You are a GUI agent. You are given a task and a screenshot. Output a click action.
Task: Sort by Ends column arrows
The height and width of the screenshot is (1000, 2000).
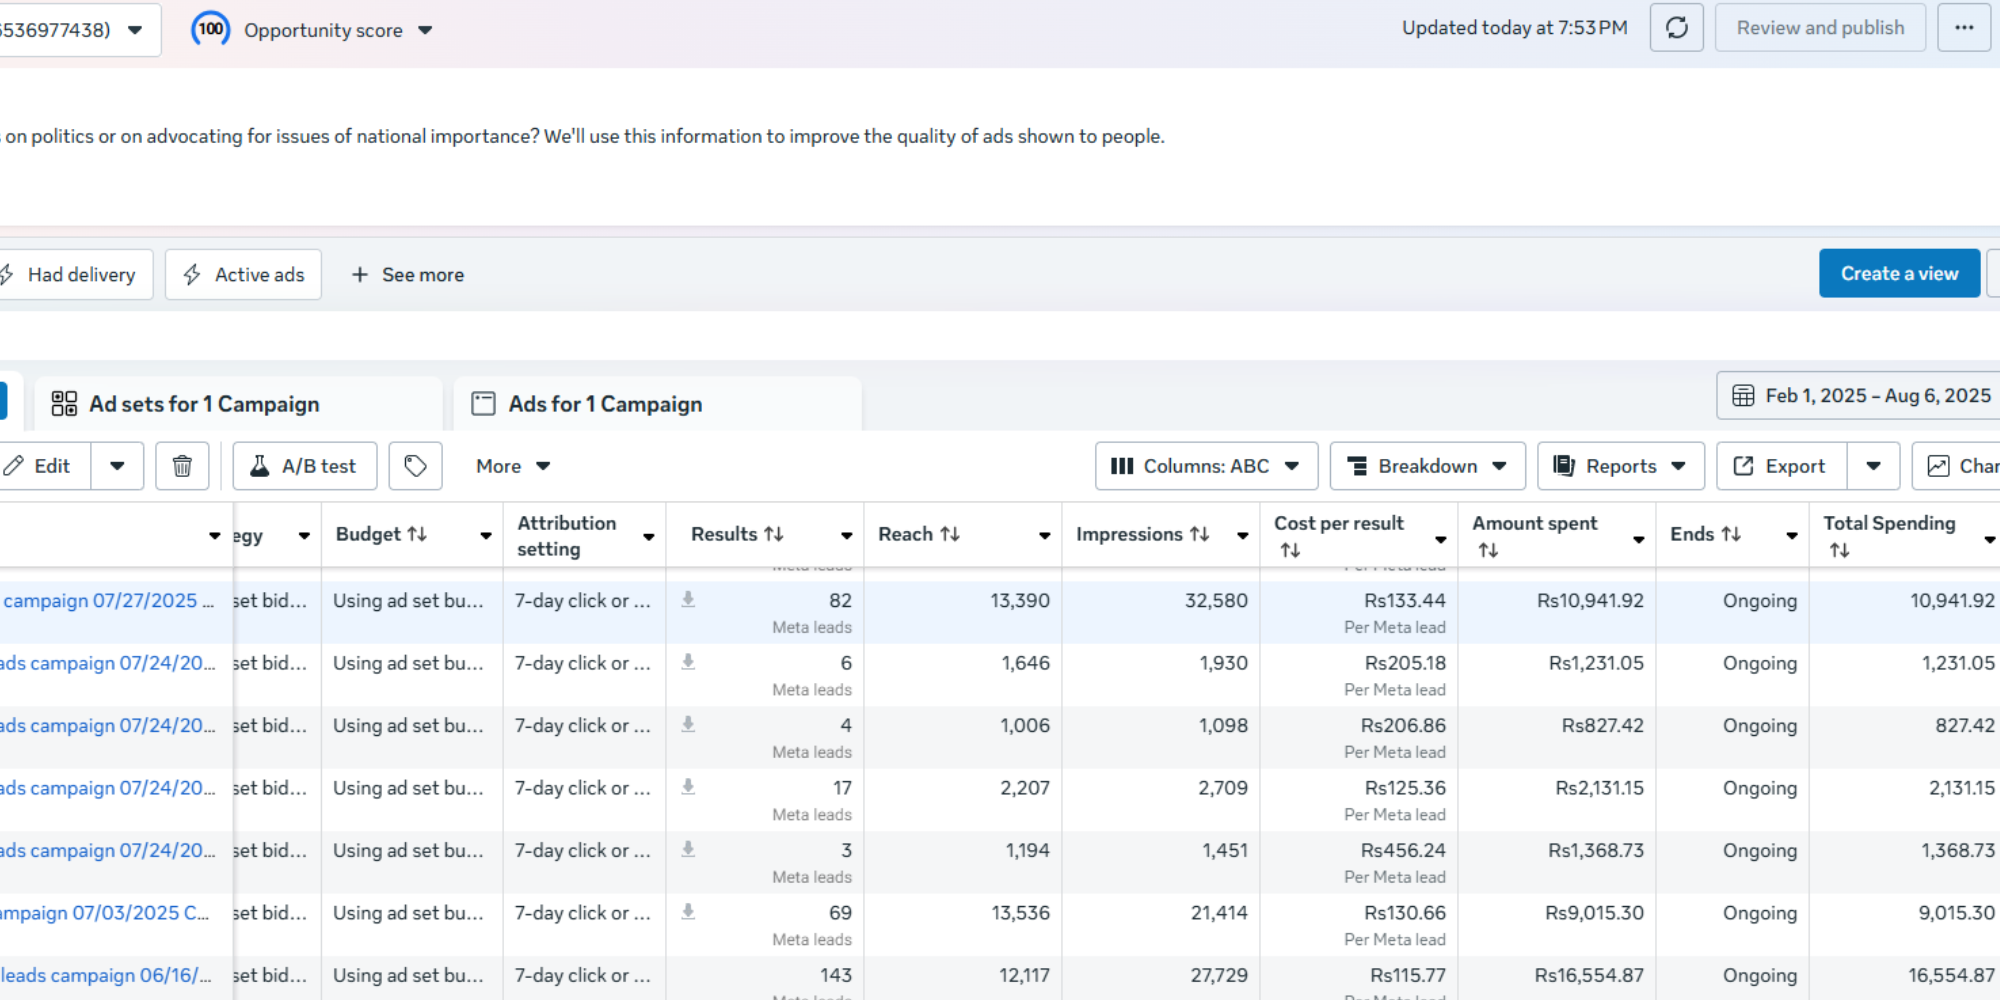pyautogui.click(x=1731, y=535)
